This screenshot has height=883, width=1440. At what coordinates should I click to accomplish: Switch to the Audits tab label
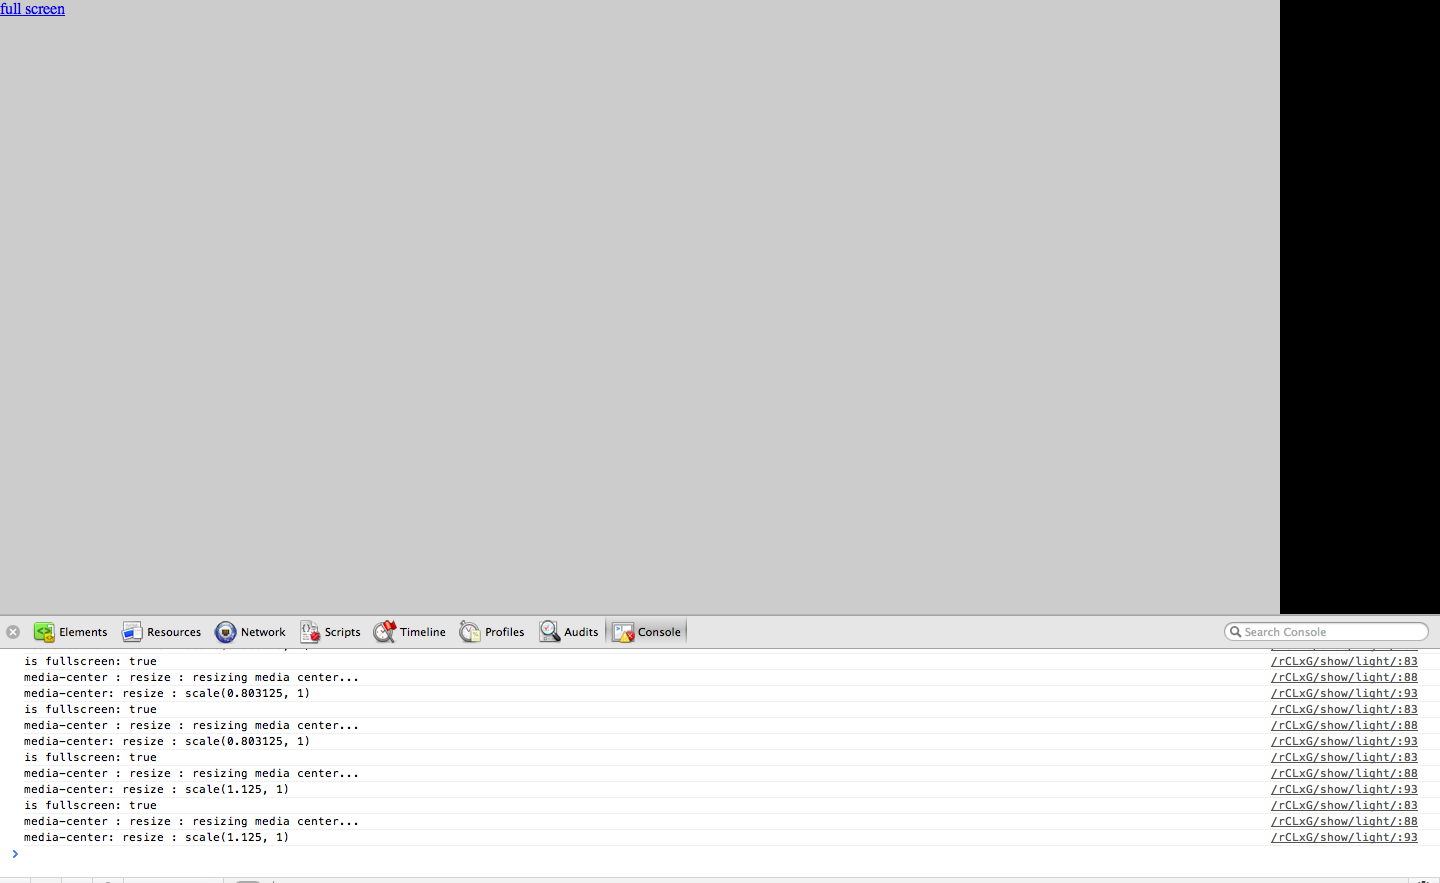click(581, 632)
